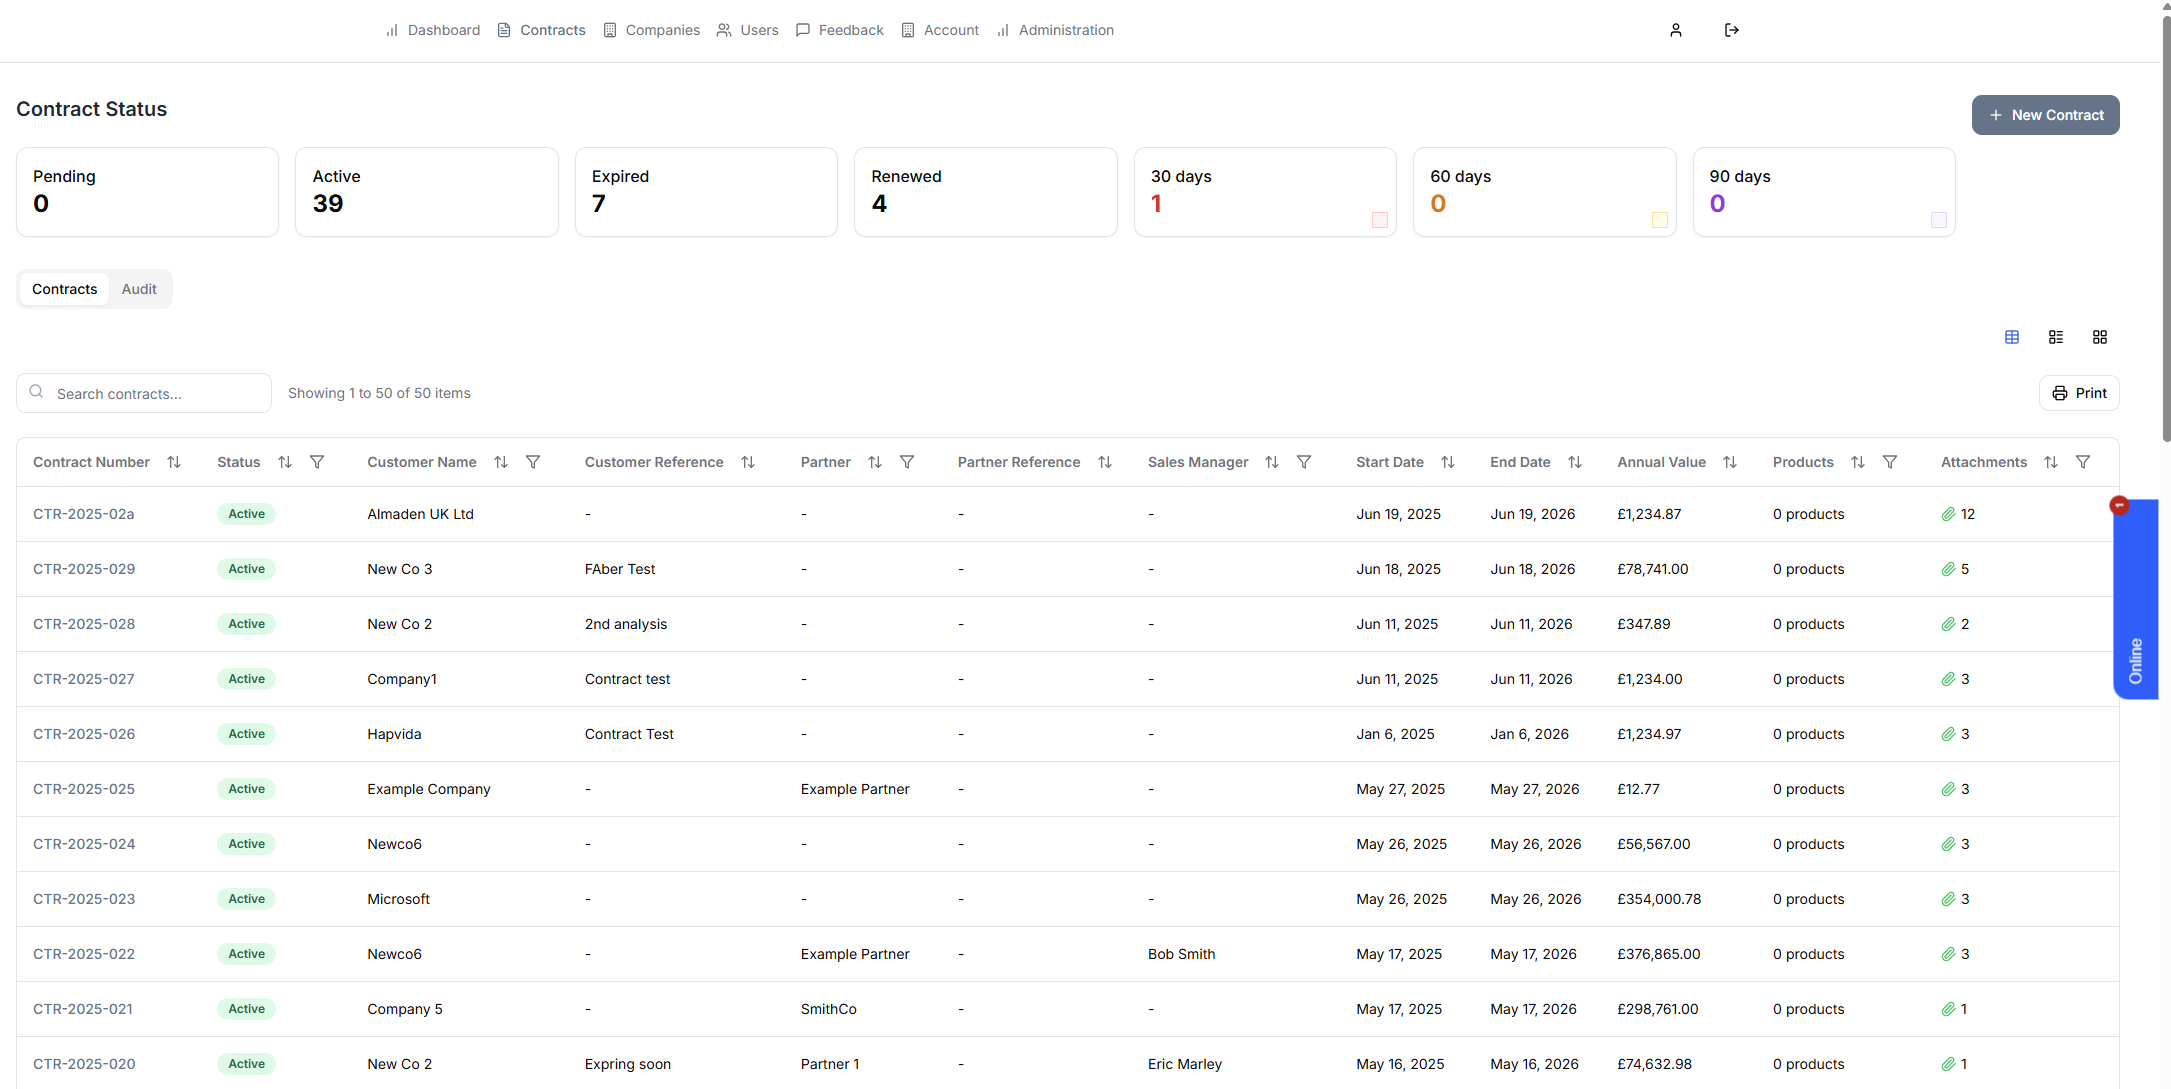
Task: Toggle the 30 days pink square
Action: click(1380, 220)
